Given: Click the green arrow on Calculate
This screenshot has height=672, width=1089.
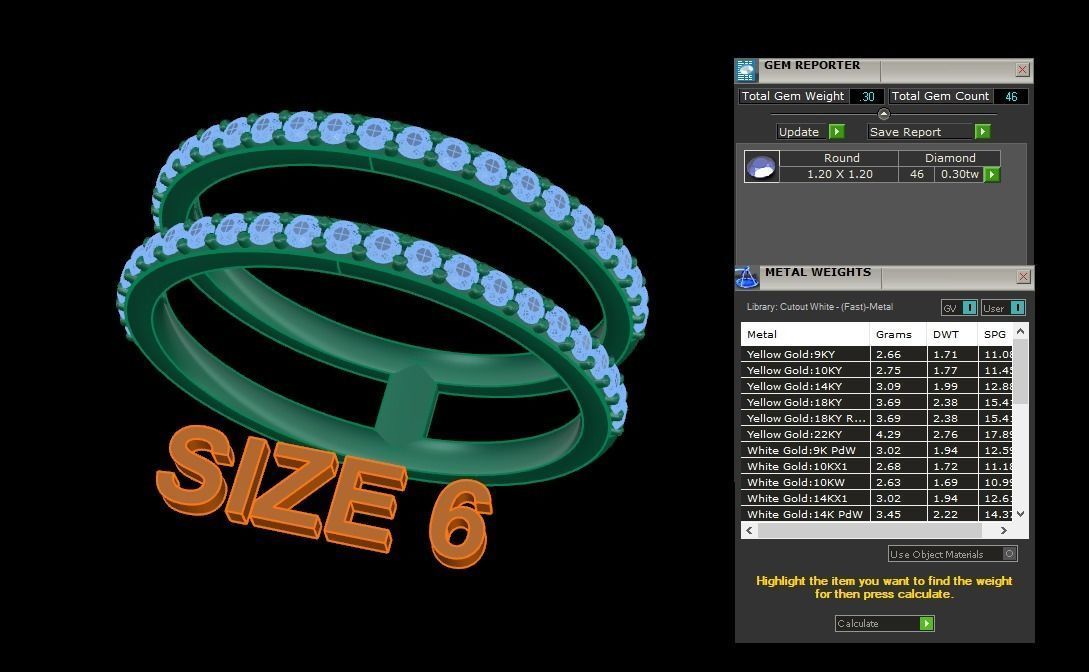Looking at the screenshot, I should [x=926, y=623].
